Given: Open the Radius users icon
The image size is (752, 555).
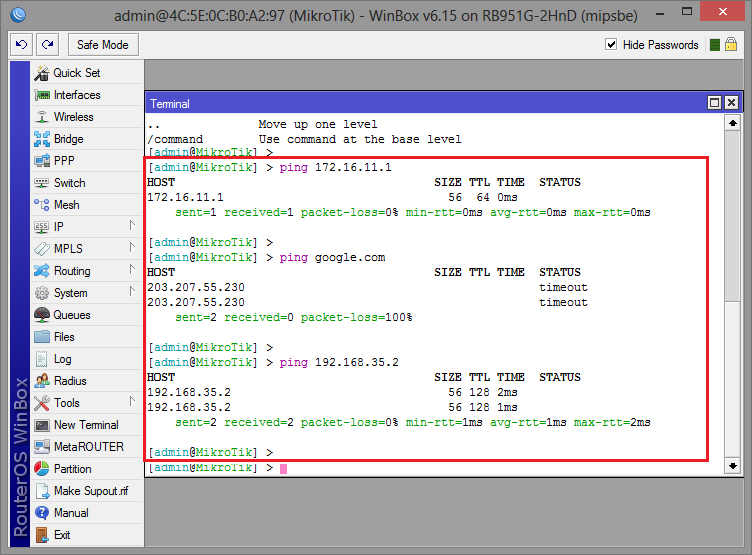Looking at the screenshot, I should (42, 381).
